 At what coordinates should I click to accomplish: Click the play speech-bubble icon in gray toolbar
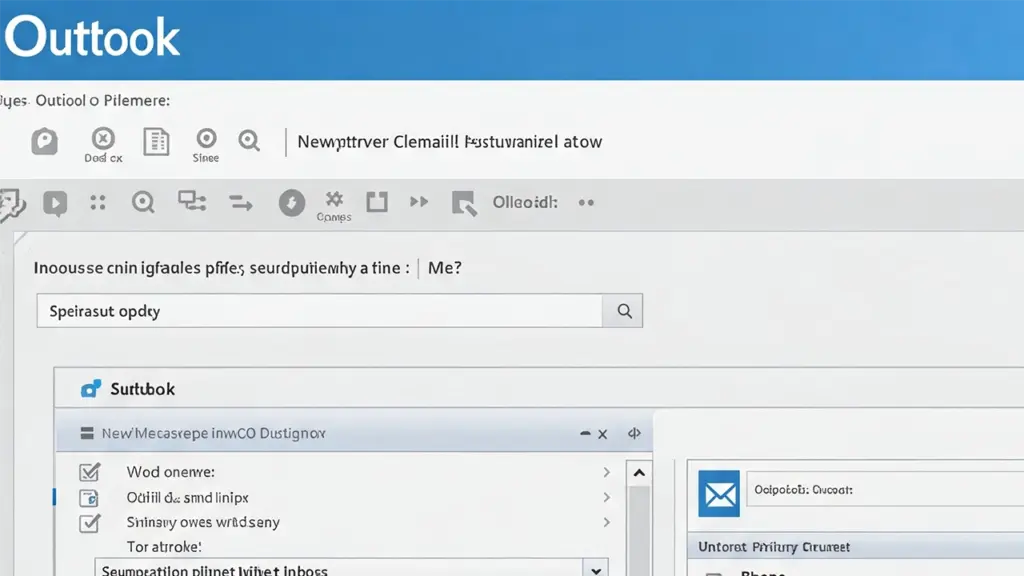tap(55, 204)
